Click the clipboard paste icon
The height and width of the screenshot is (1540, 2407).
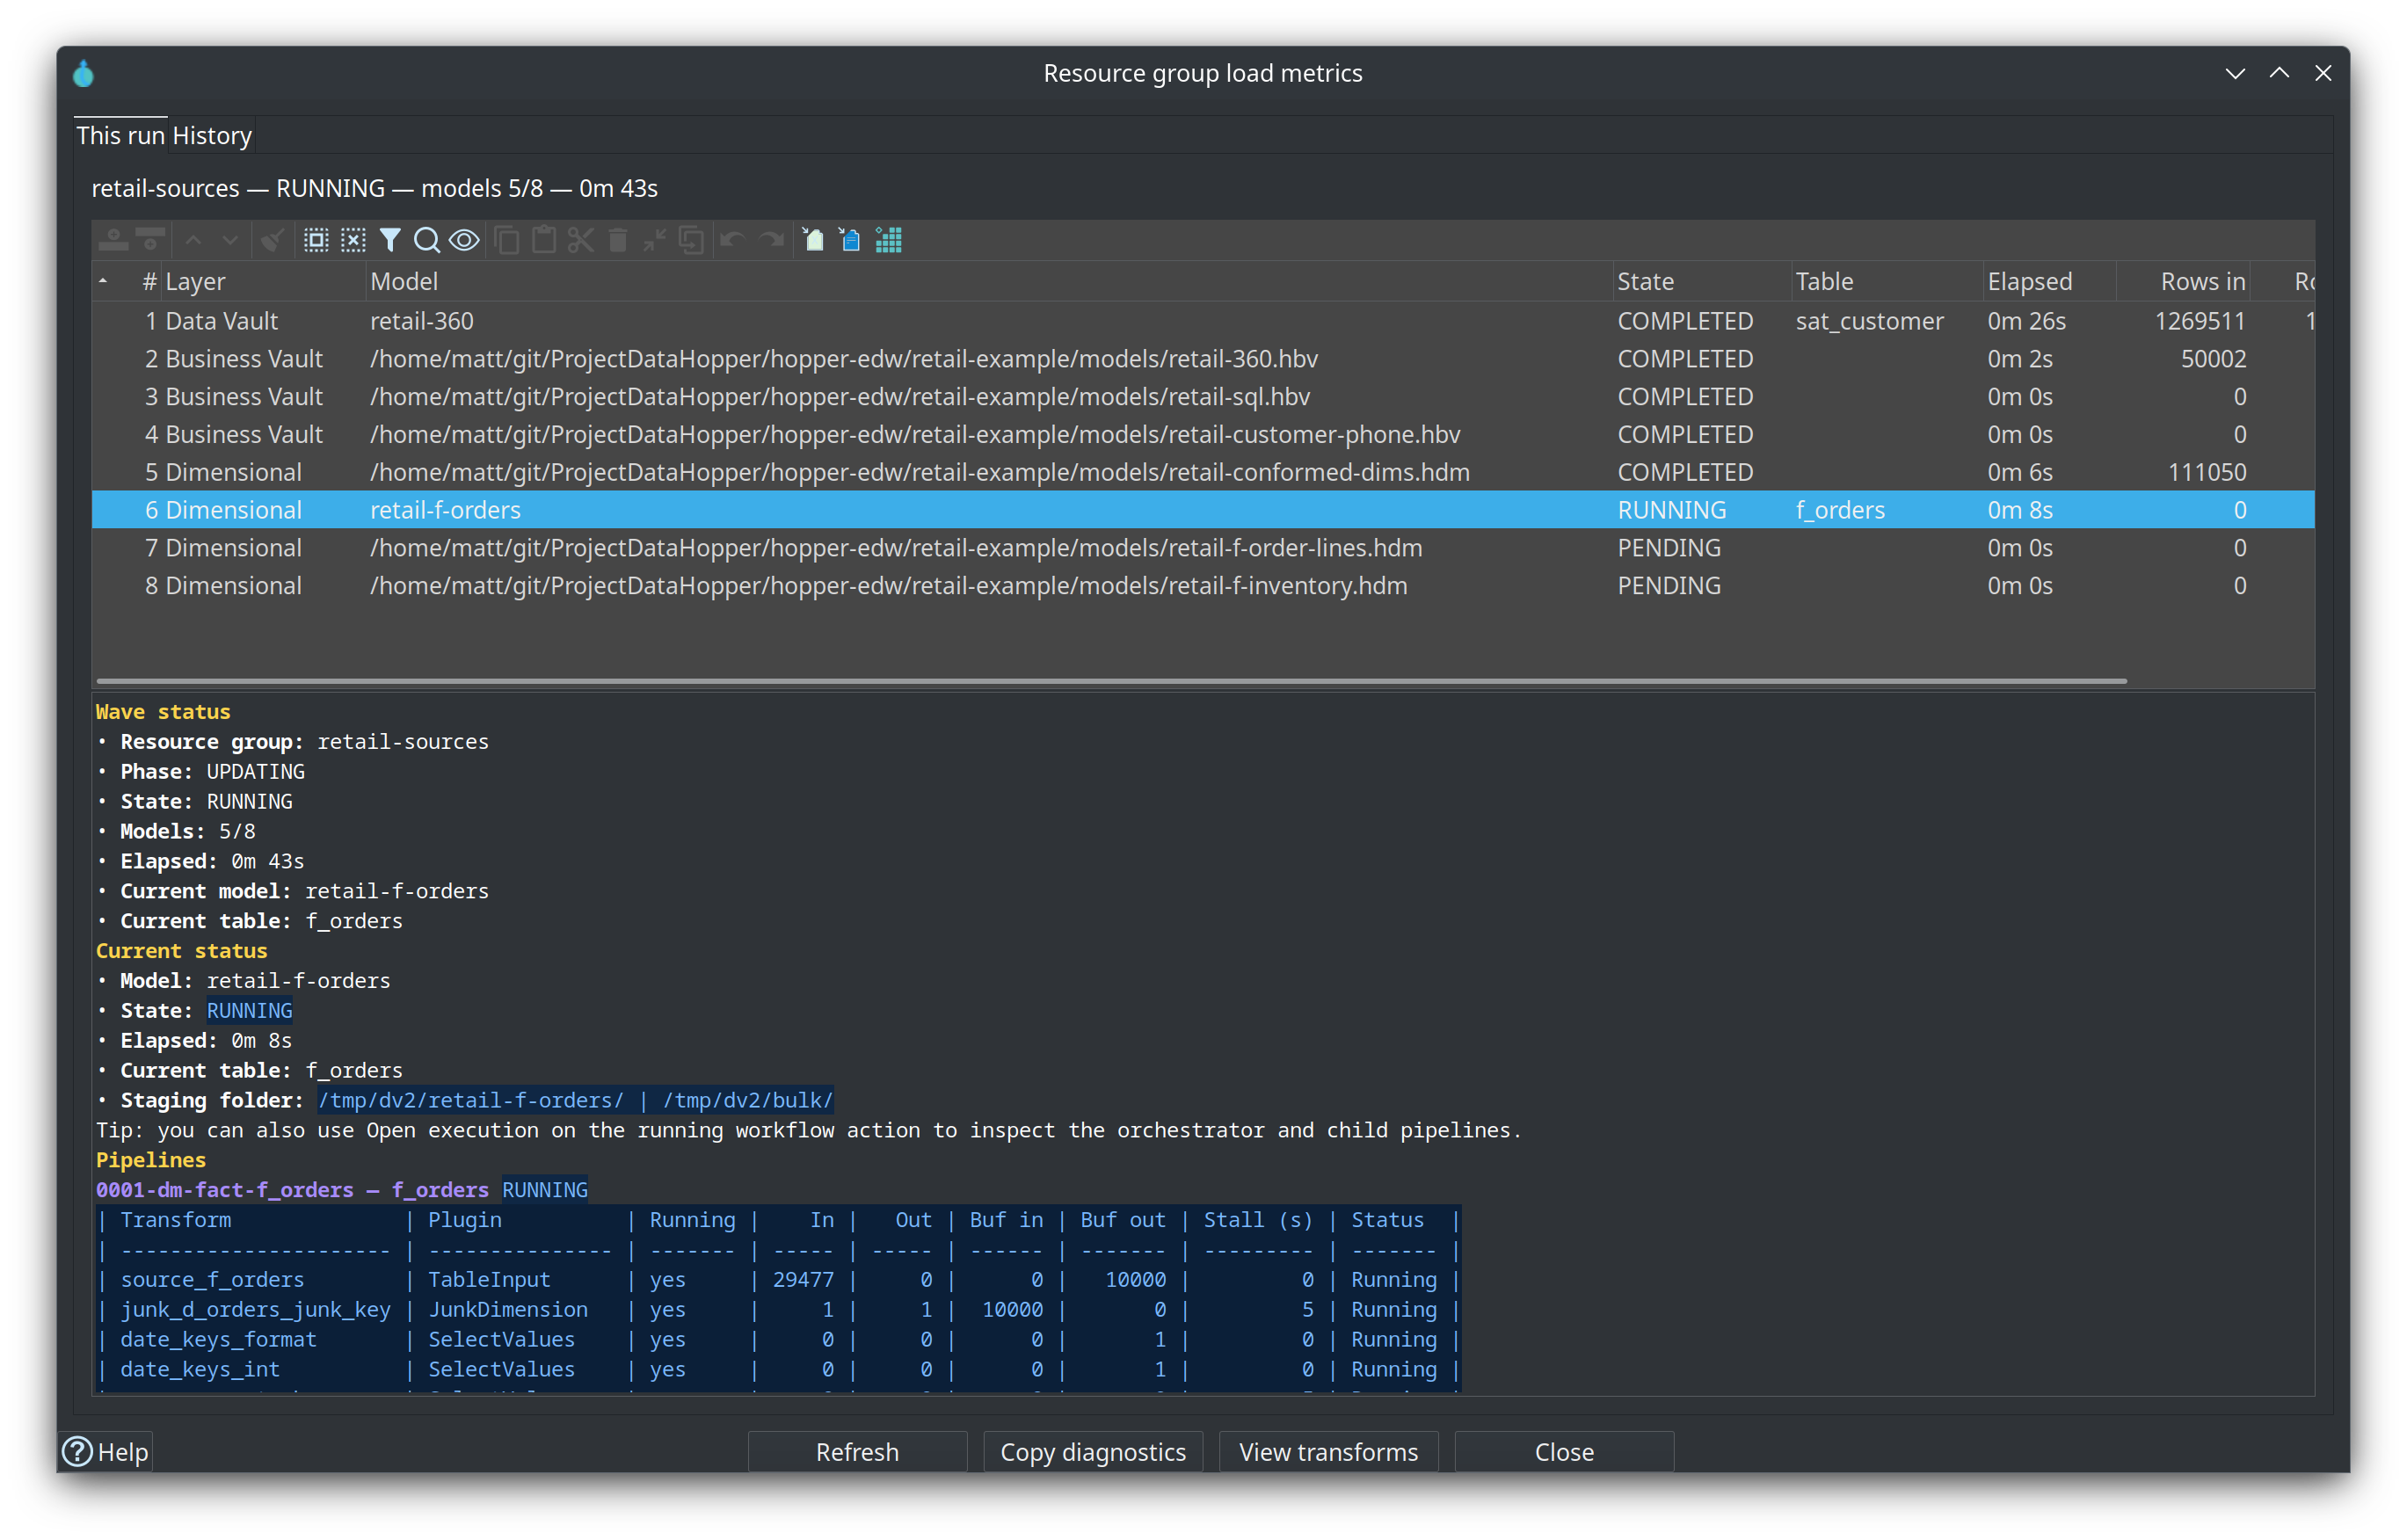coord(544,240)
